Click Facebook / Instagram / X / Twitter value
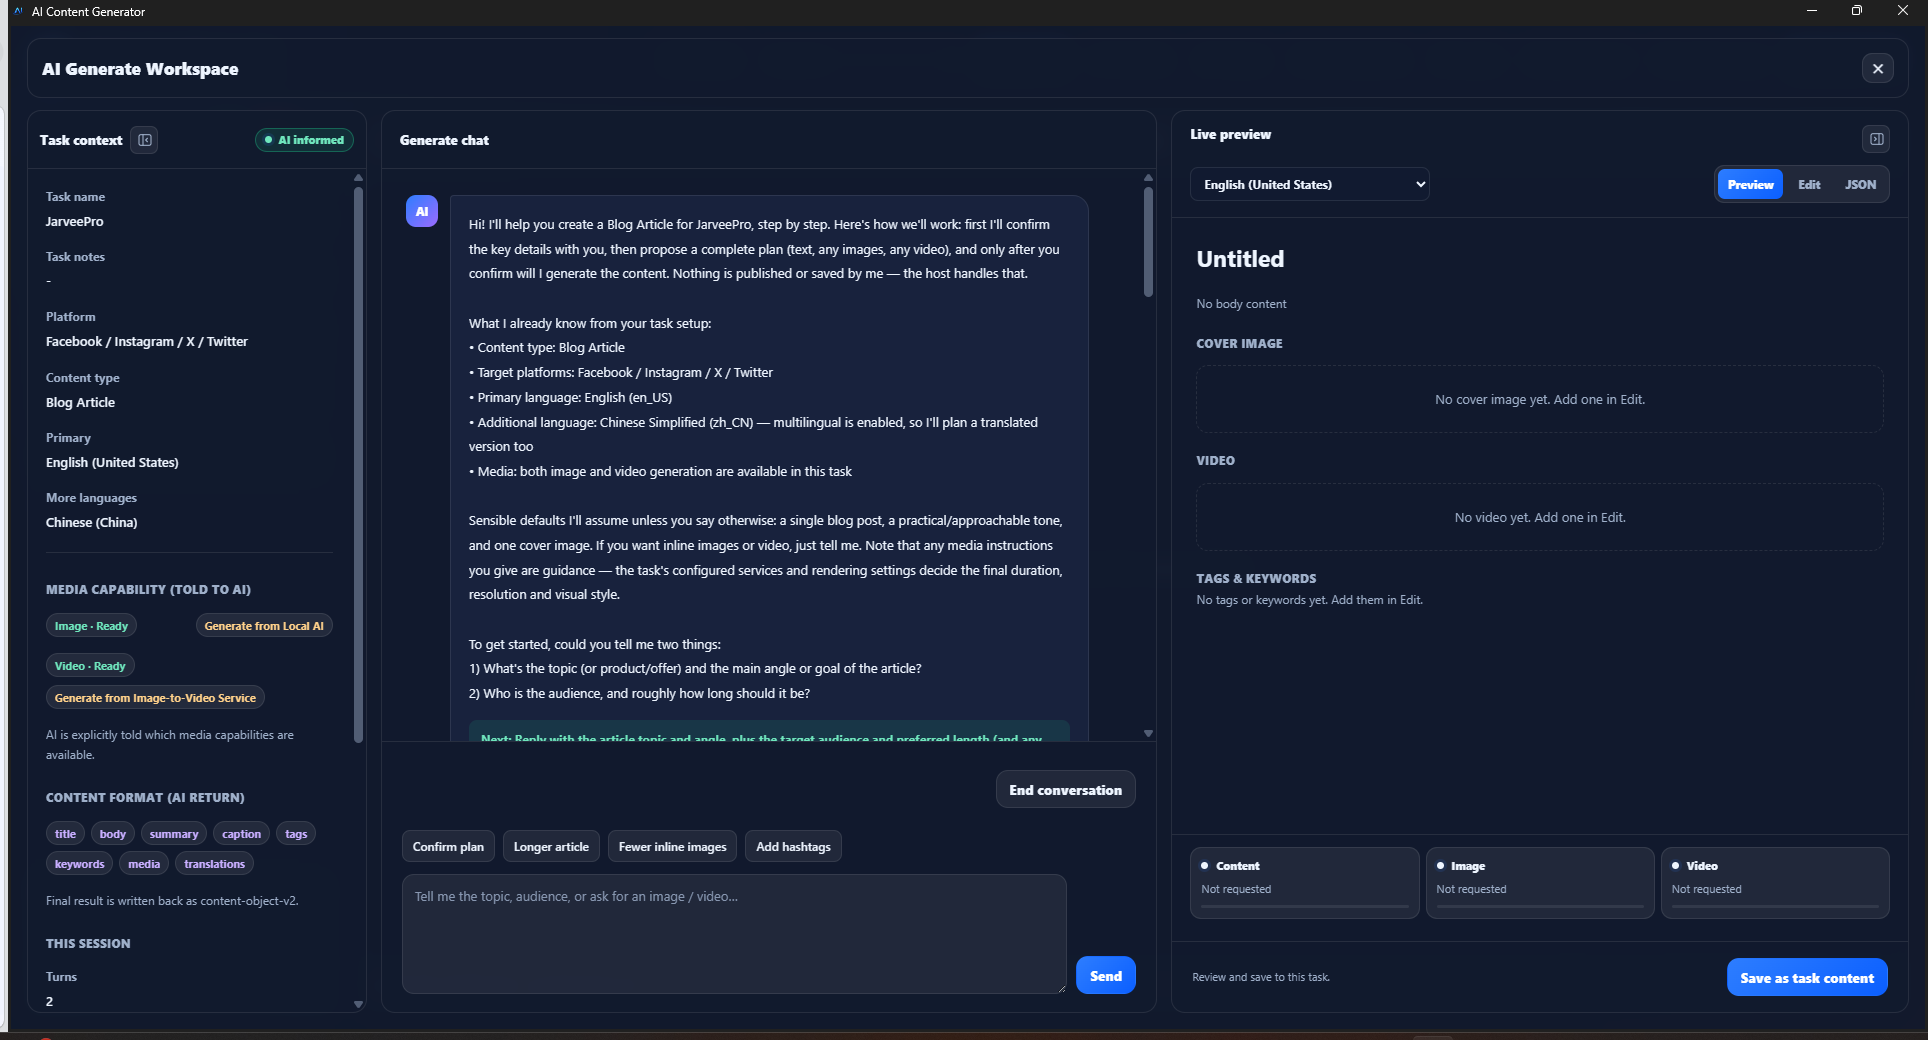This screenshot has width=1928, height=1040. 146,341
